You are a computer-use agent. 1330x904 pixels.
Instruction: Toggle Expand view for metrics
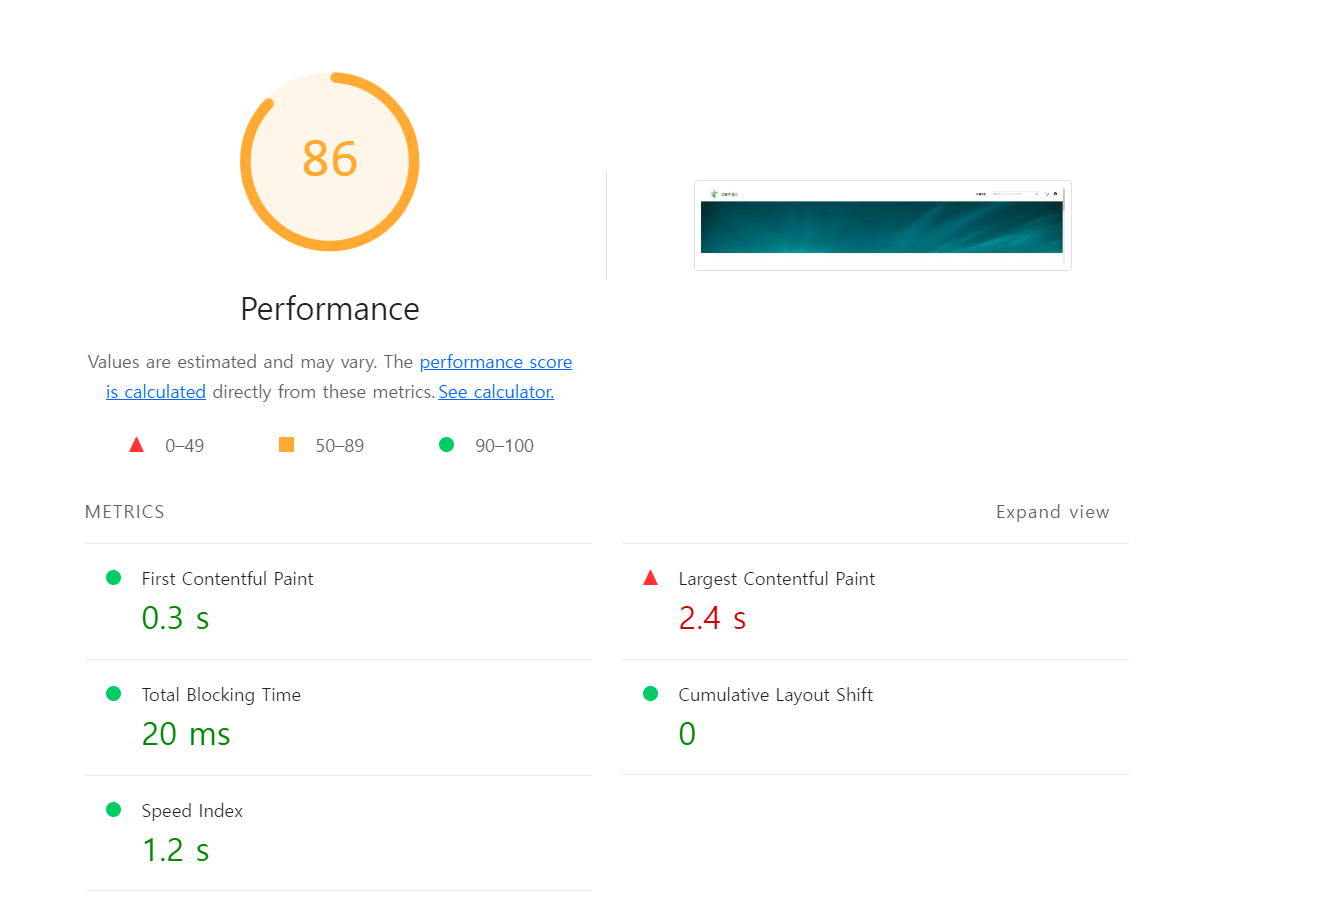pos(1052,512)
